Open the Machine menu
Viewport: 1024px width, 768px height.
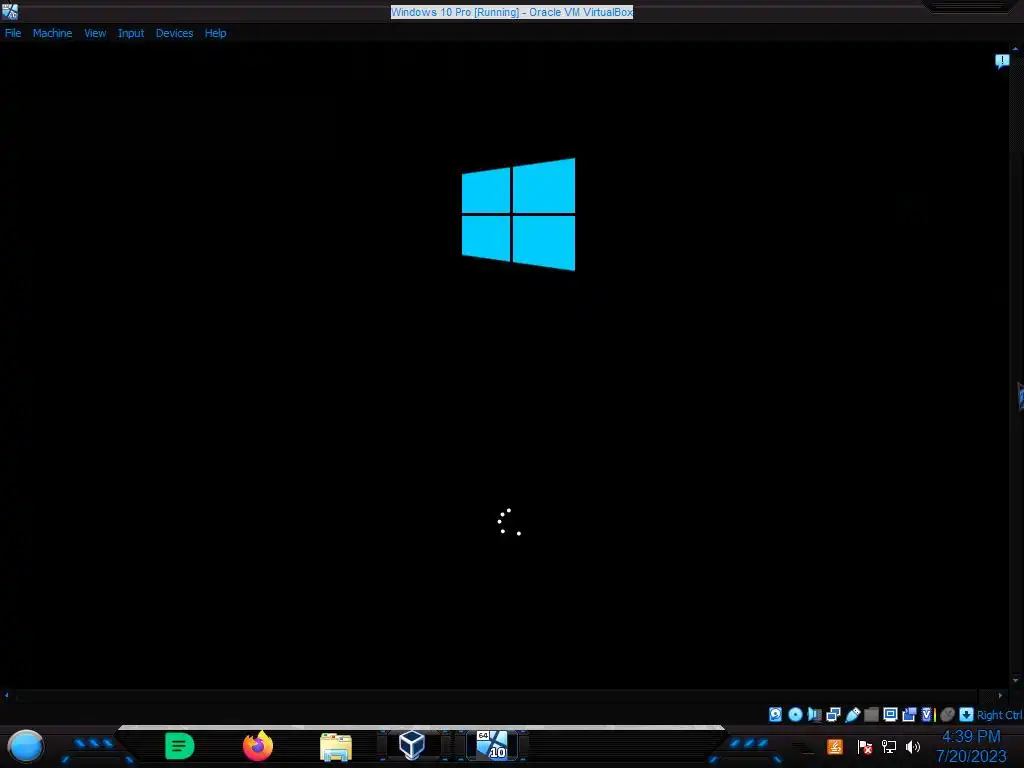coord(52,33)
